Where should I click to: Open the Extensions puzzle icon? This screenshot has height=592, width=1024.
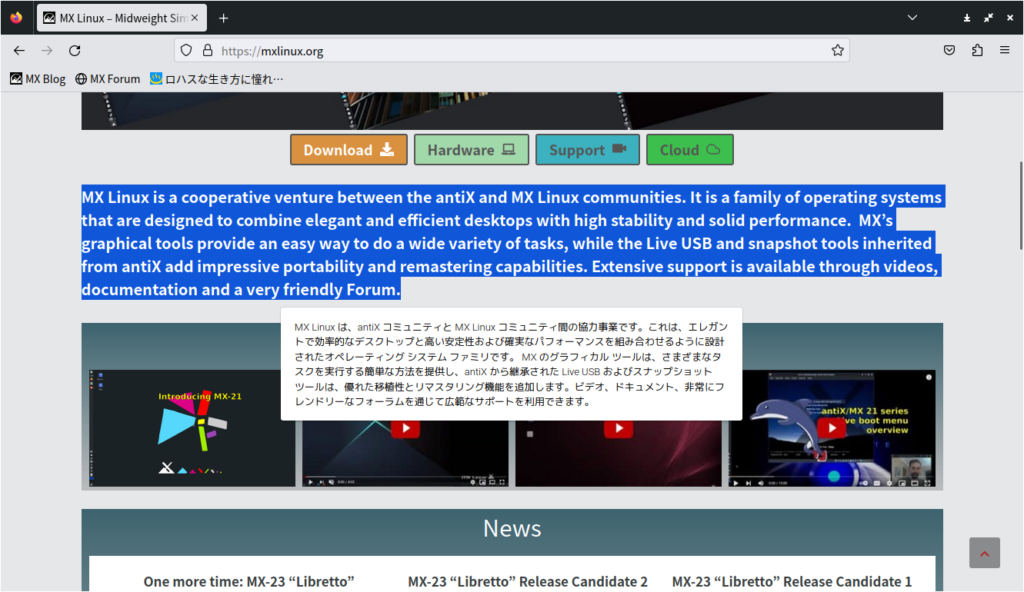pyautogui.click(x=977, y=50)
